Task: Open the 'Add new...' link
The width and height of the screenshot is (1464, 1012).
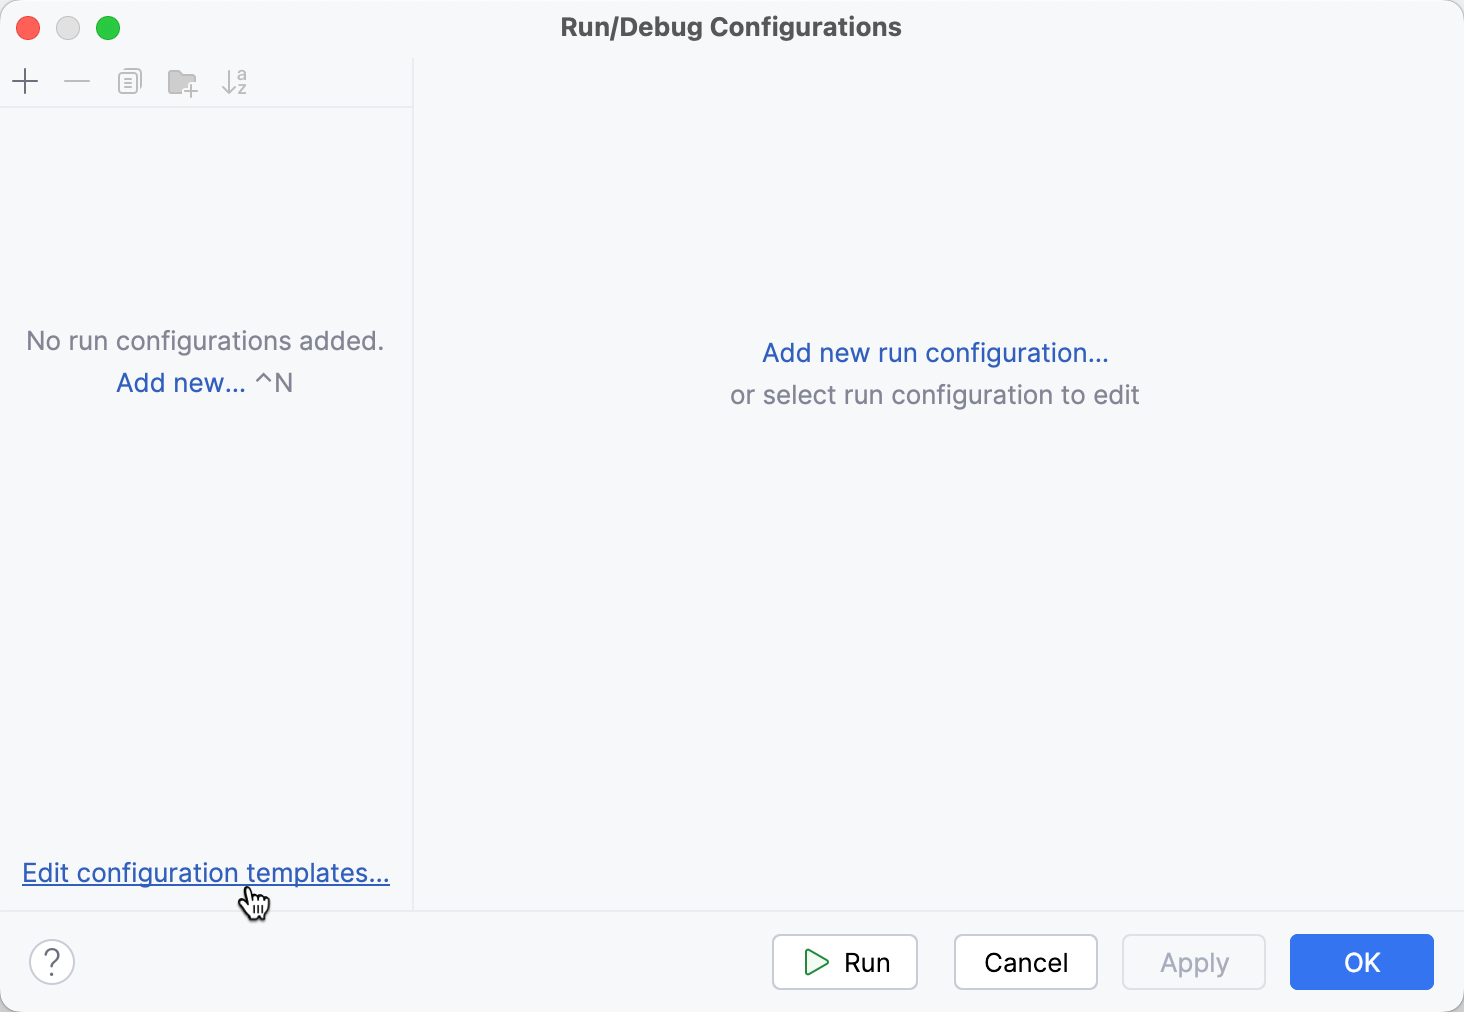Action: pos(180,382)
